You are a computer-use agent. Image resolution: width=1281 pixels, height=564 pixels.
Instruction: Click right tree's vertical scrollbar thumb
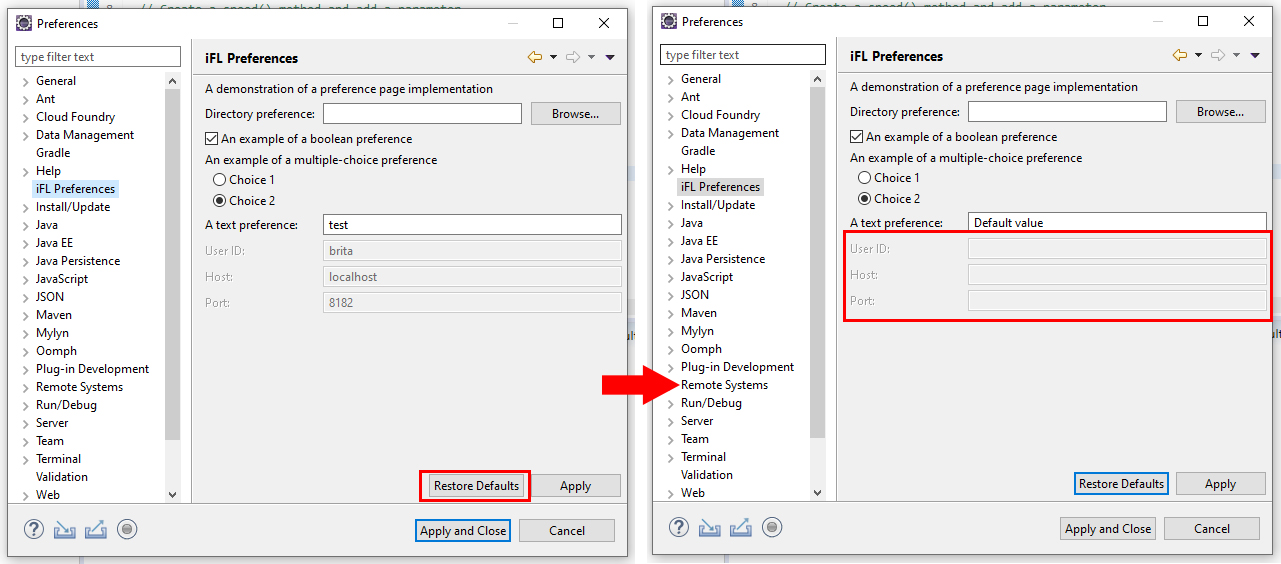coord(817,263)
